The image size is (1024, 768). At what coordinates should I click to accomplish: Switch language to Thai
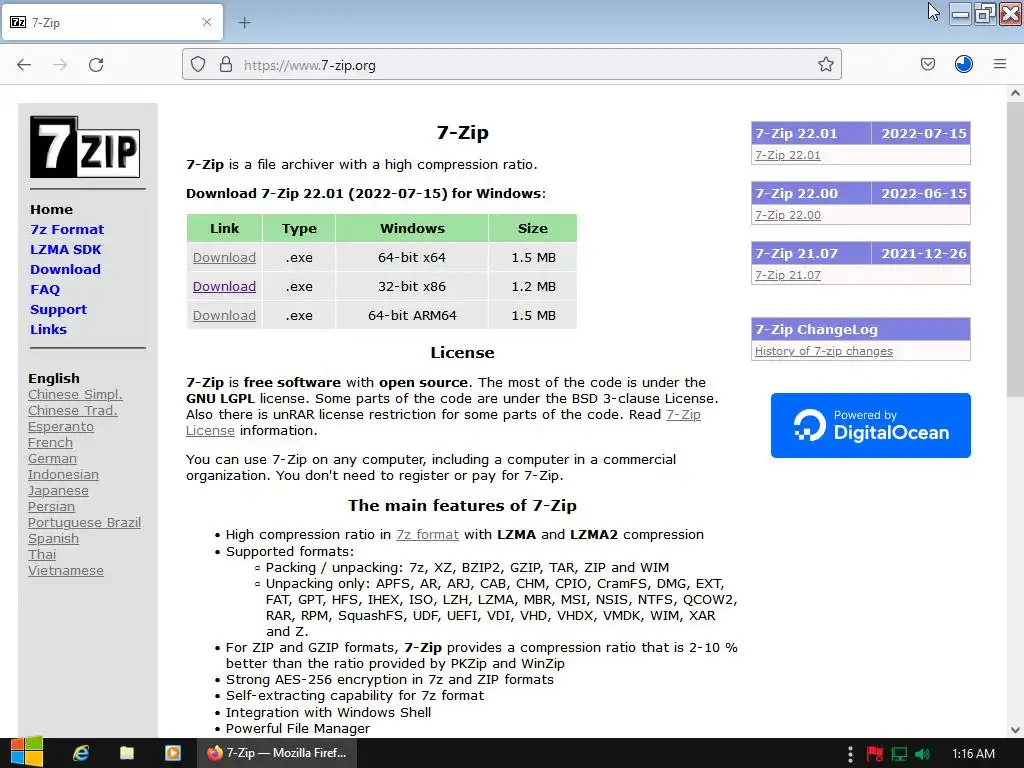pyautogui.click(x=42, y=554)
